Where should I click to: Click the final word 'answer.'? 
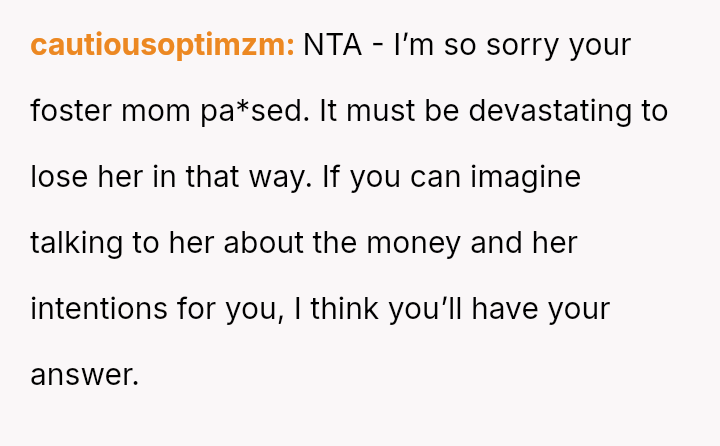[84, 375]
